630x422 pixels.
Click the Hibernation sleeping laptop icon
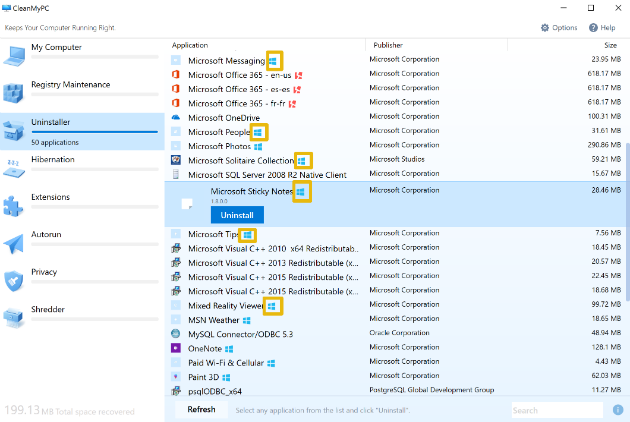(x=14, y=168)
